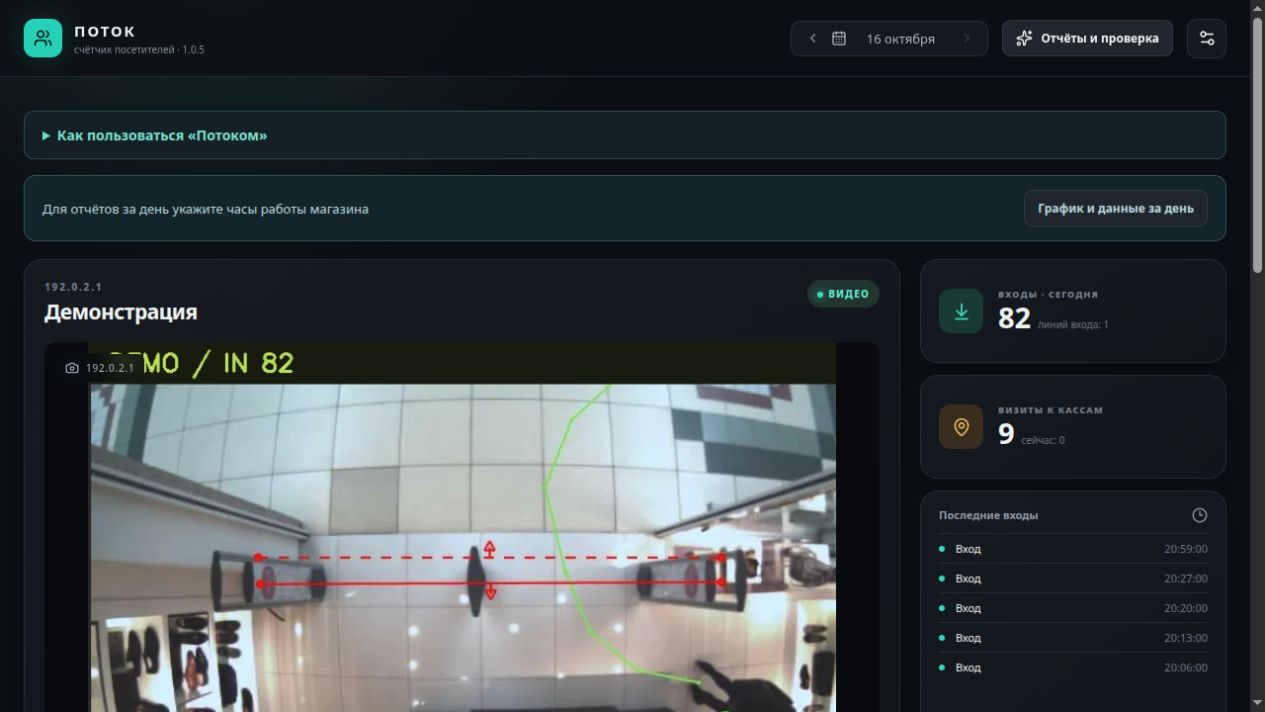1265x712 pixels.
Task: Click the Поток people logo icon
Action: [x=43, y=38]
